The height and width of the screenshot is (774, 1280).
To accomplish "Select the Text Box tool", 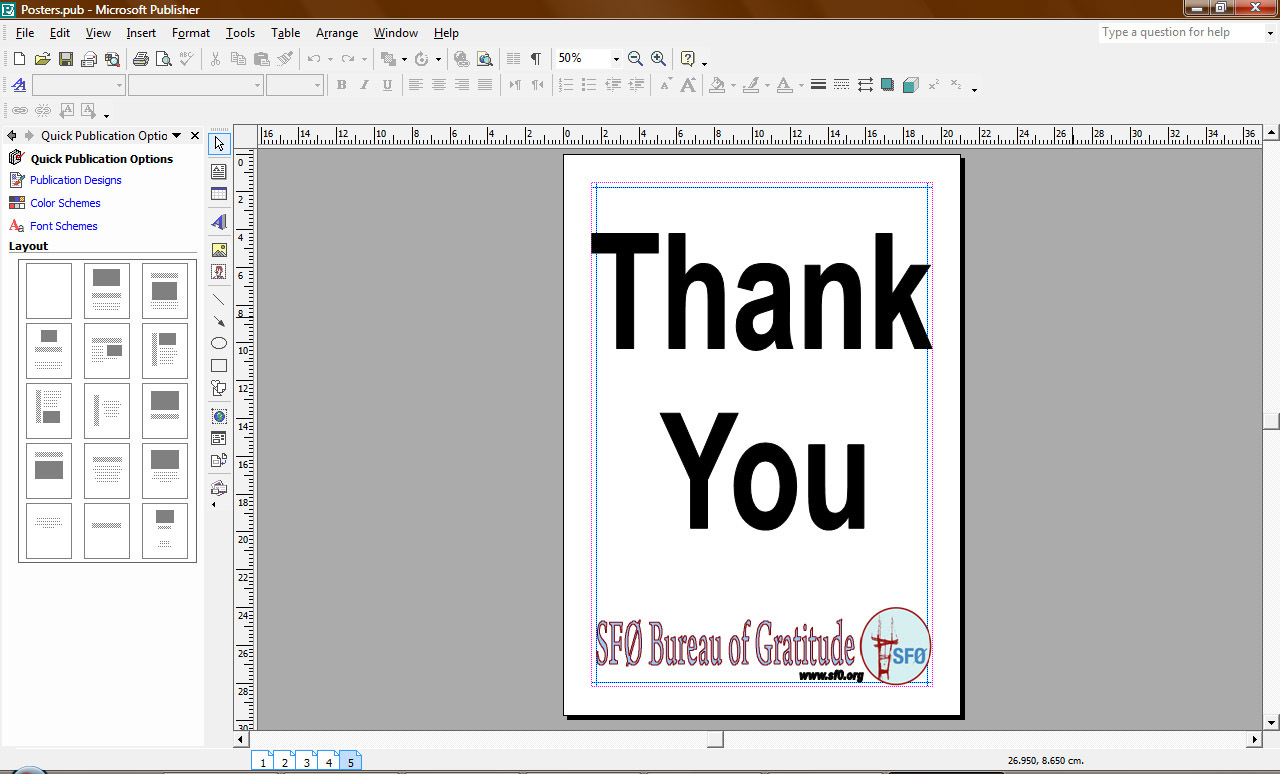I will (x=219, y=172).
